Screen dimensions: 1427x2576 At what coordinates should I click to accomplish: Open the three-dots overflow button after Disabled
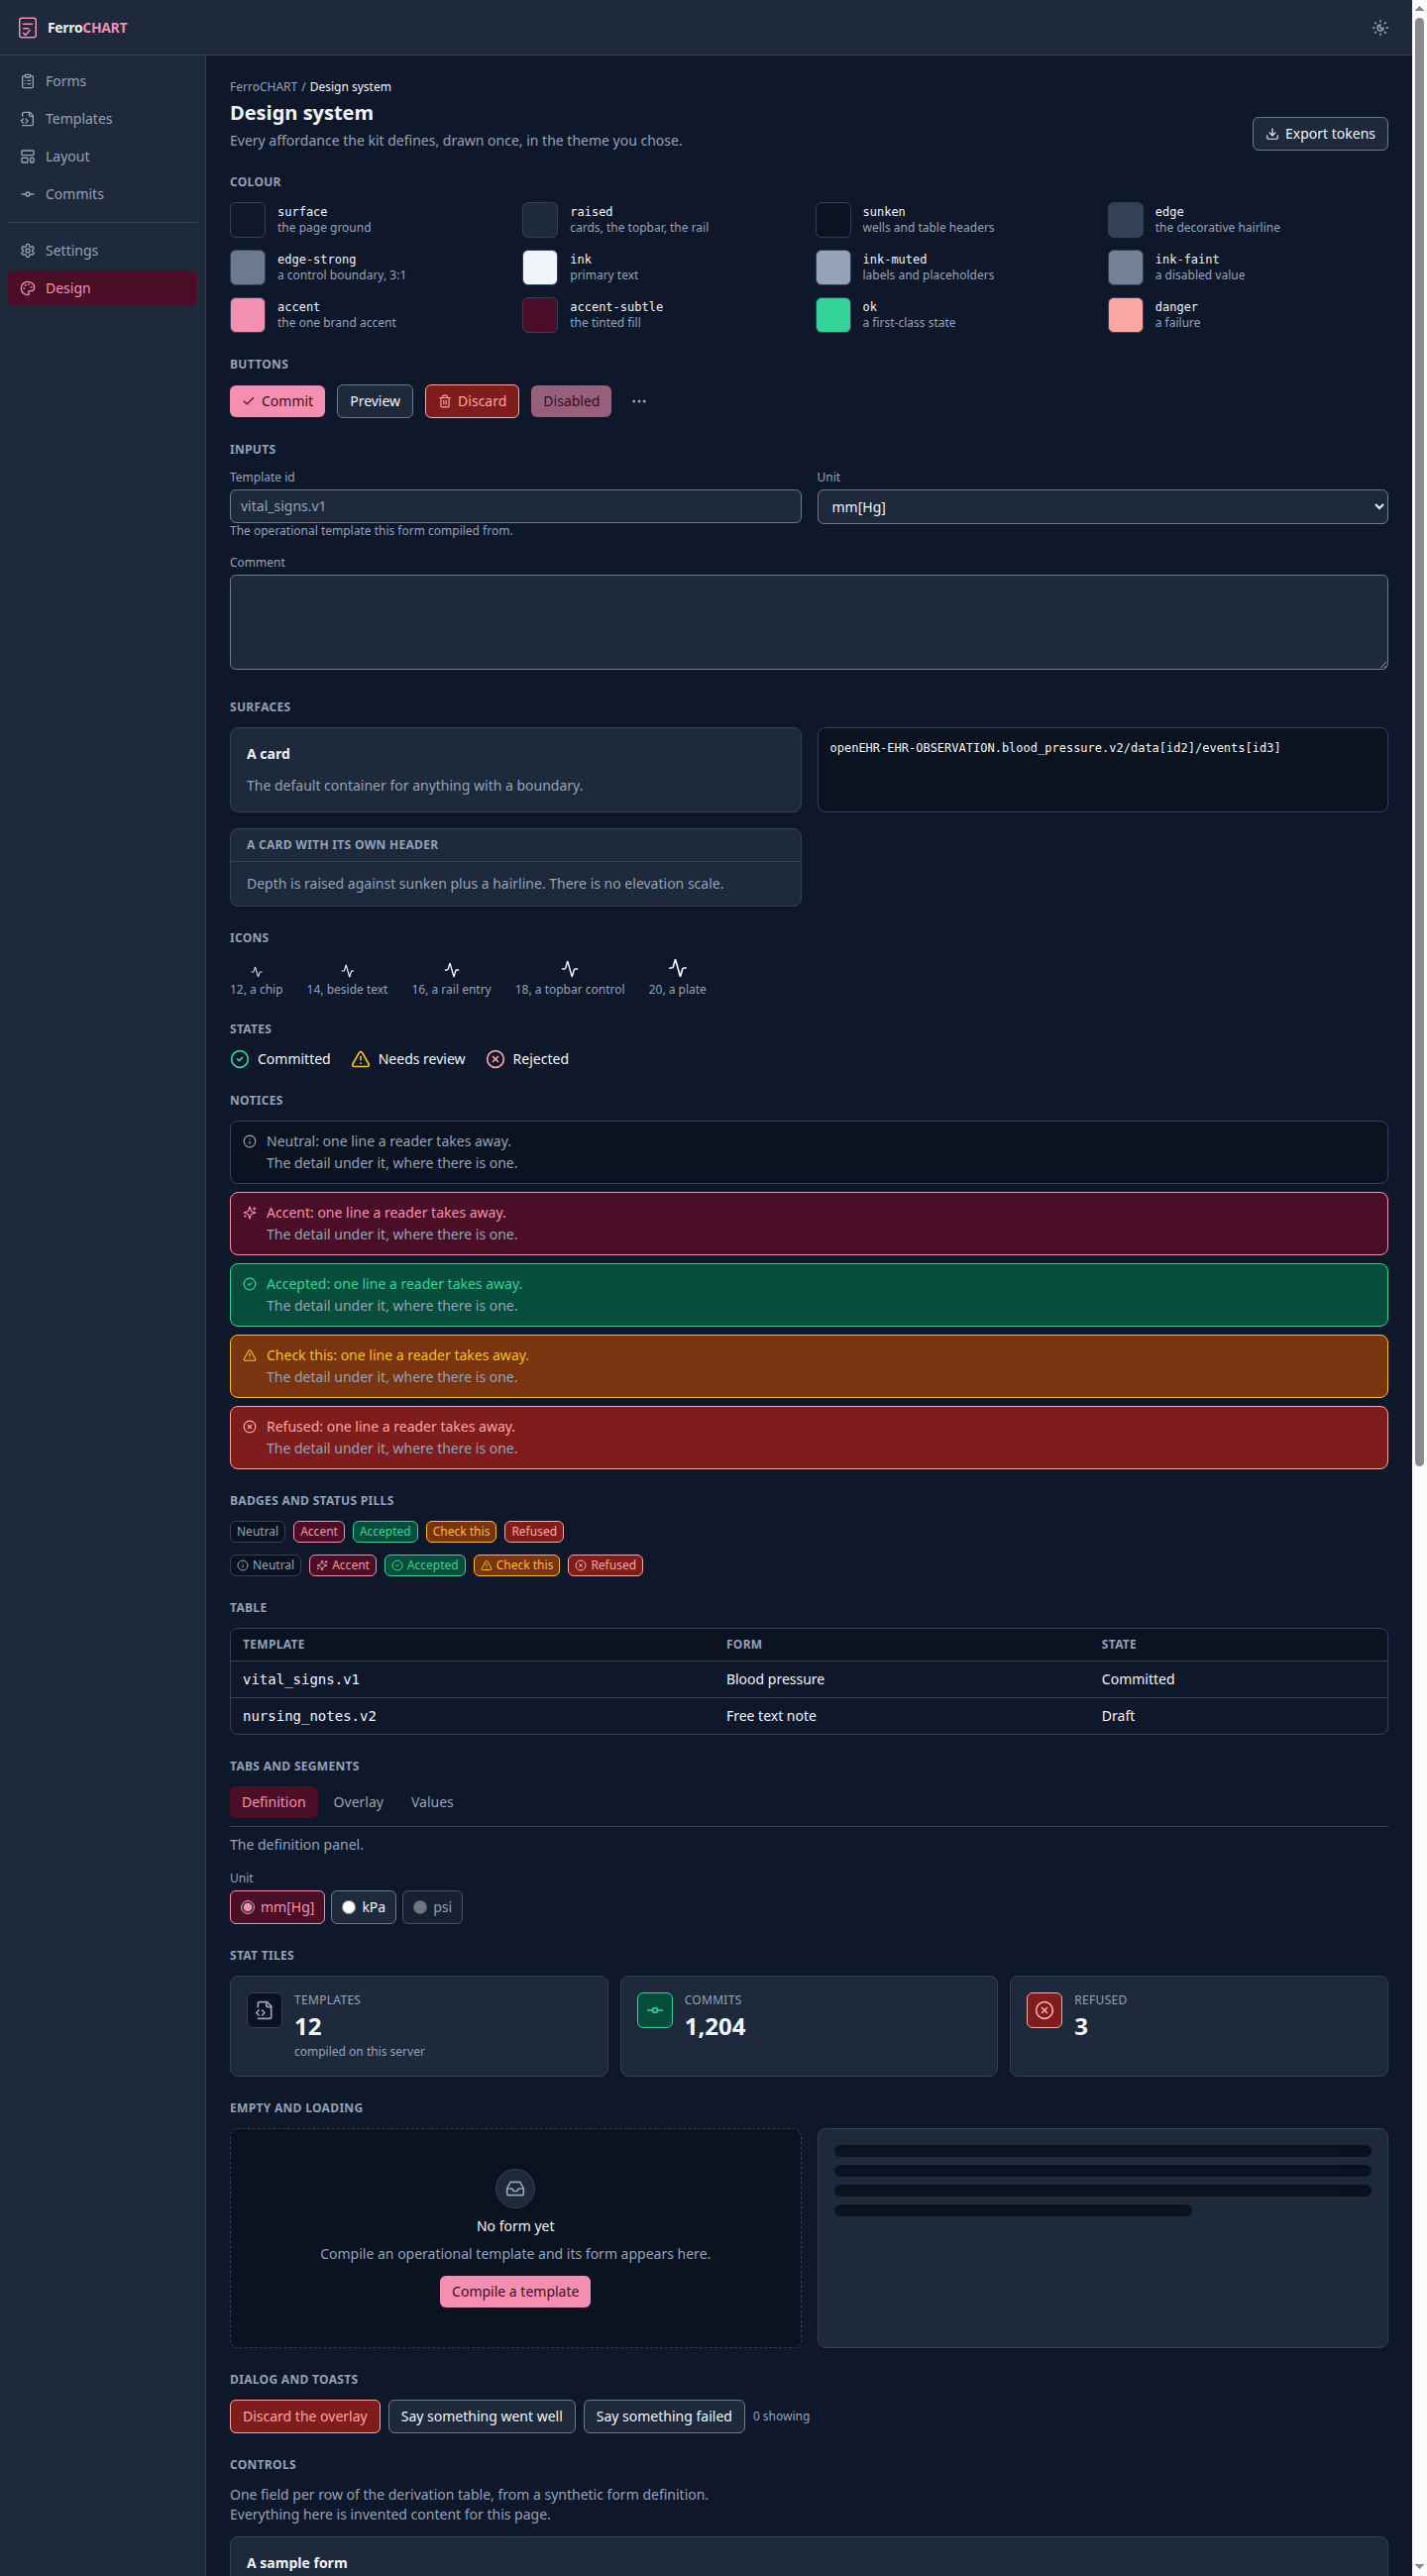(639, 401)
